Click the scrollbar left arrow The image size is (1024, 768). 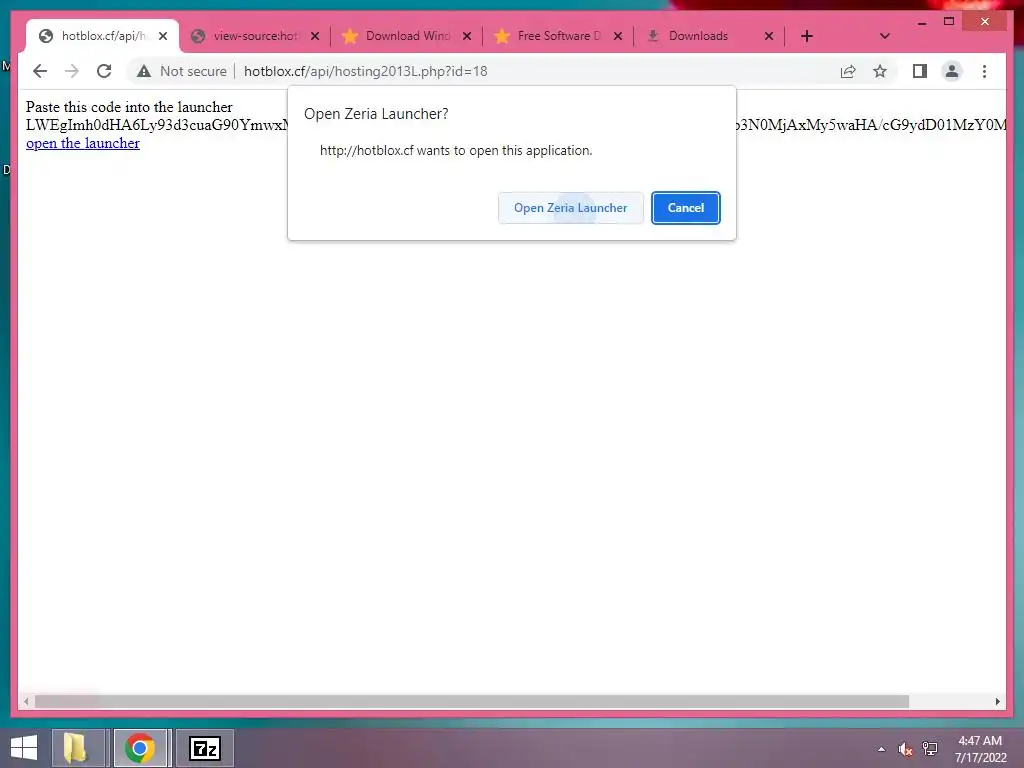tap(25, 701)
